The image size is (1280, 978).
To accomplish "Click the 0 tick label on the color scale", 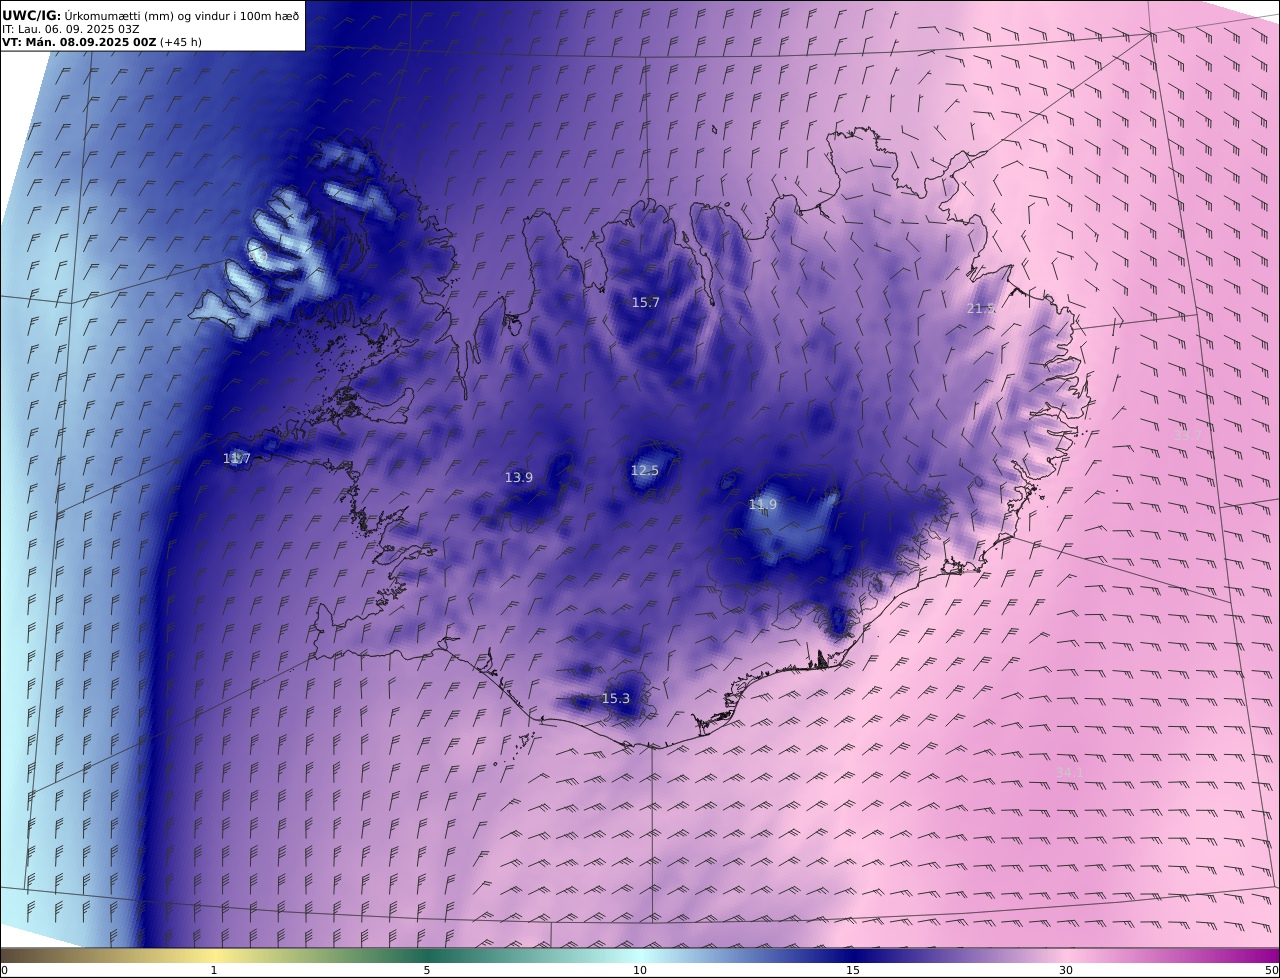I will tap(4, 970).
